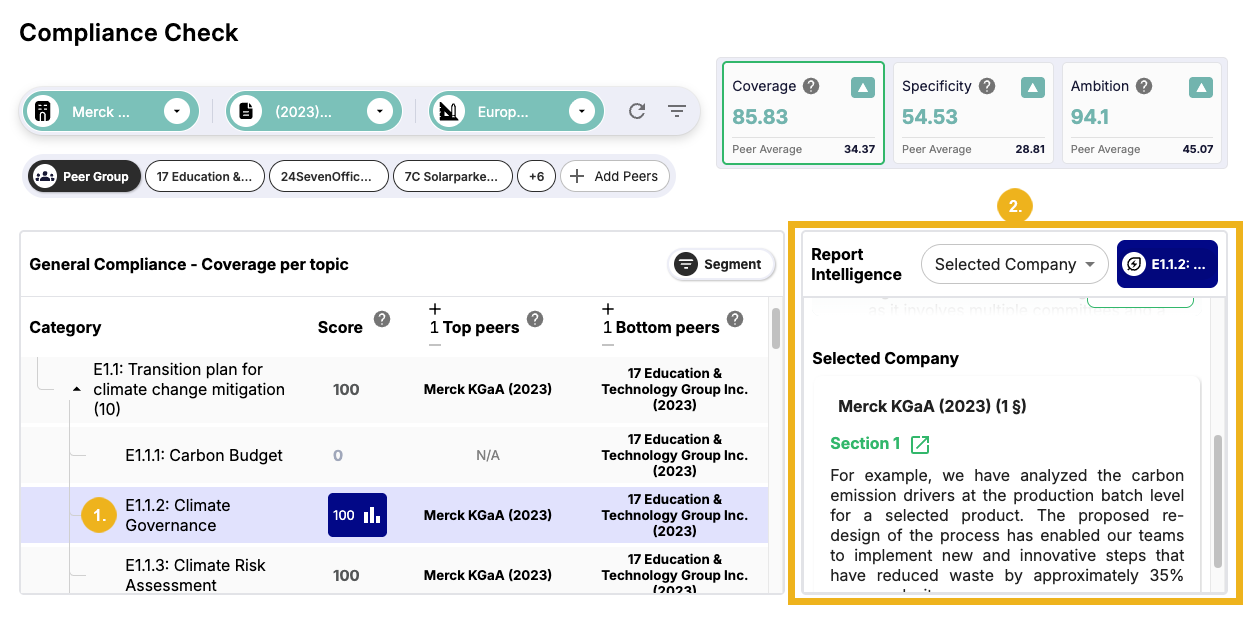Image resolution: width=1254 pixels, height=618 pixels.
Task: Click the help icon next to Score column
Action: 381,319
